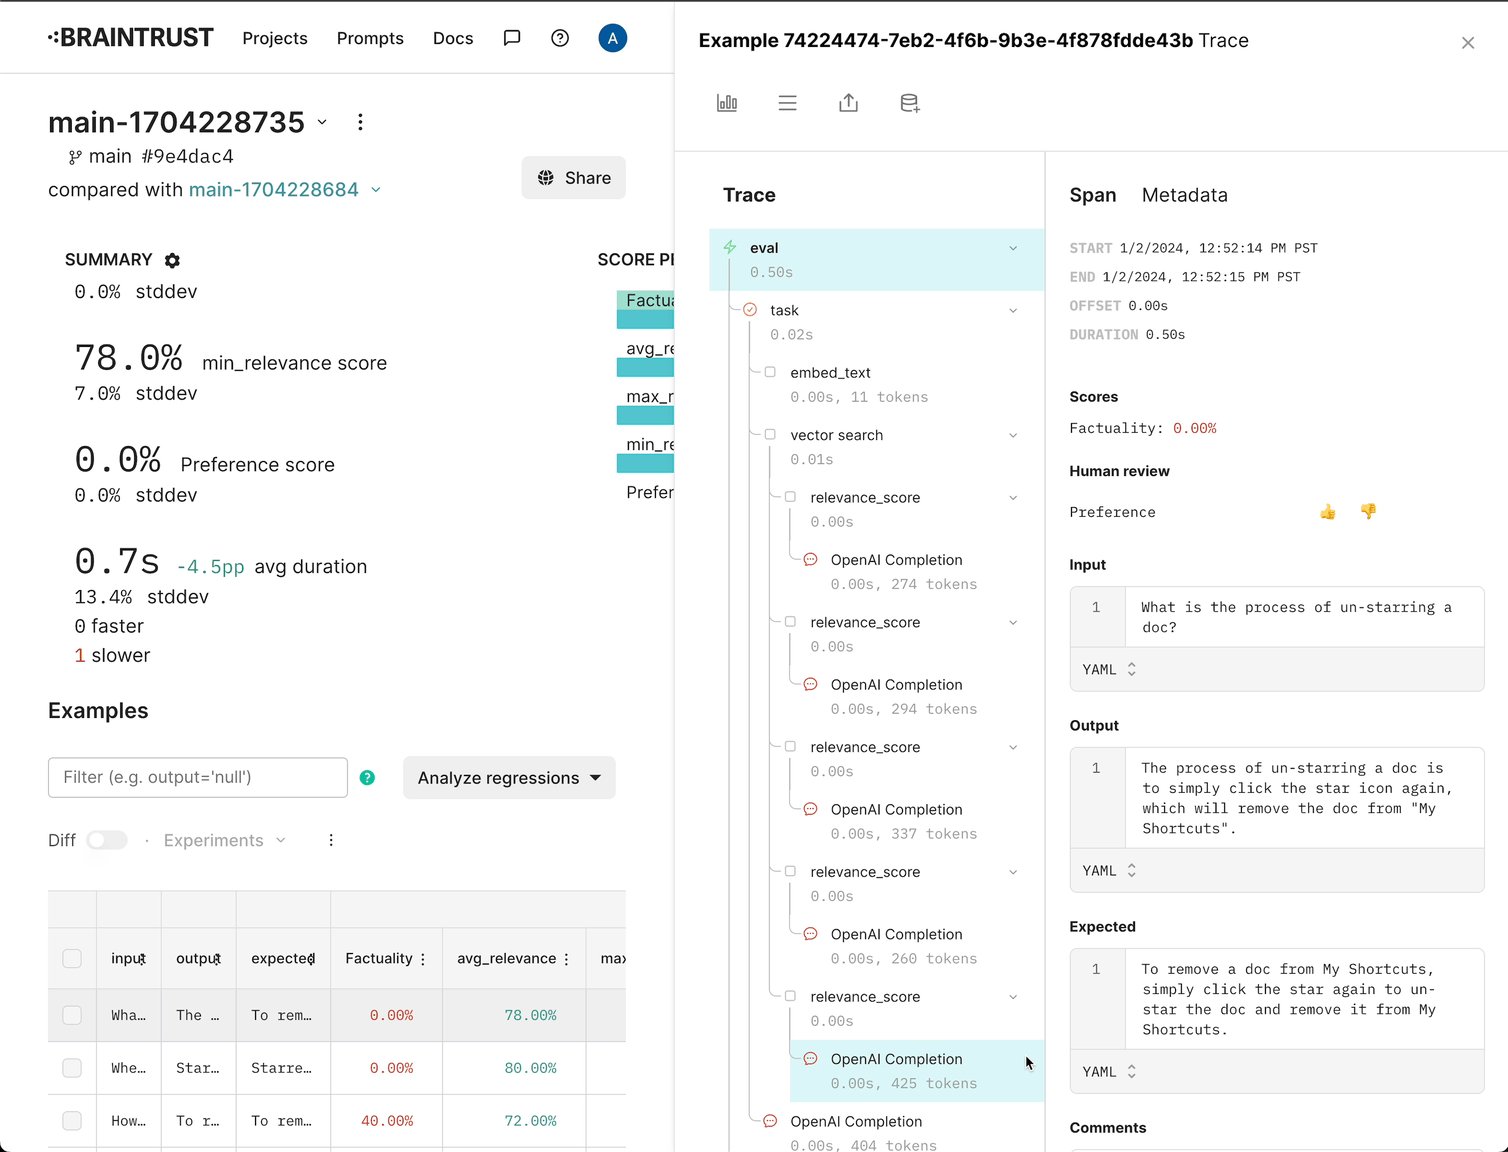Image resolution: width=1508 pixels, height=1152 pixels.
Task: Open the main-1704228684 comparison link
Action: tap(273, 190)
